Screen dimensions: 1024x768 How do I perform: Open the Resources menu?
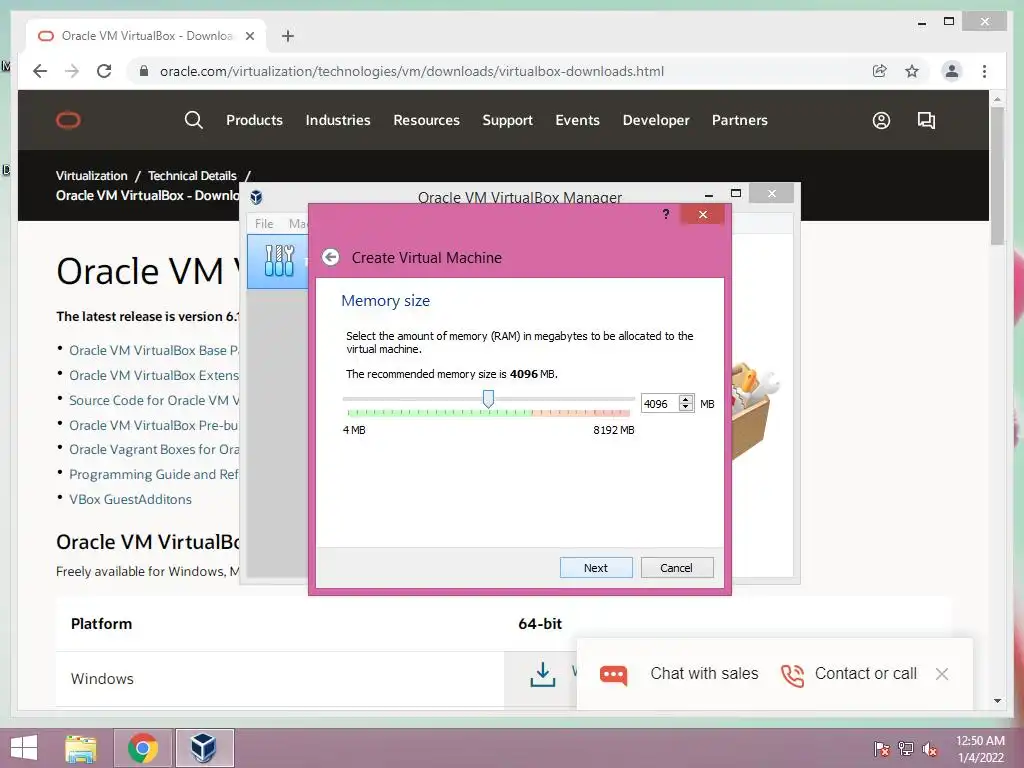coord(426,120)
